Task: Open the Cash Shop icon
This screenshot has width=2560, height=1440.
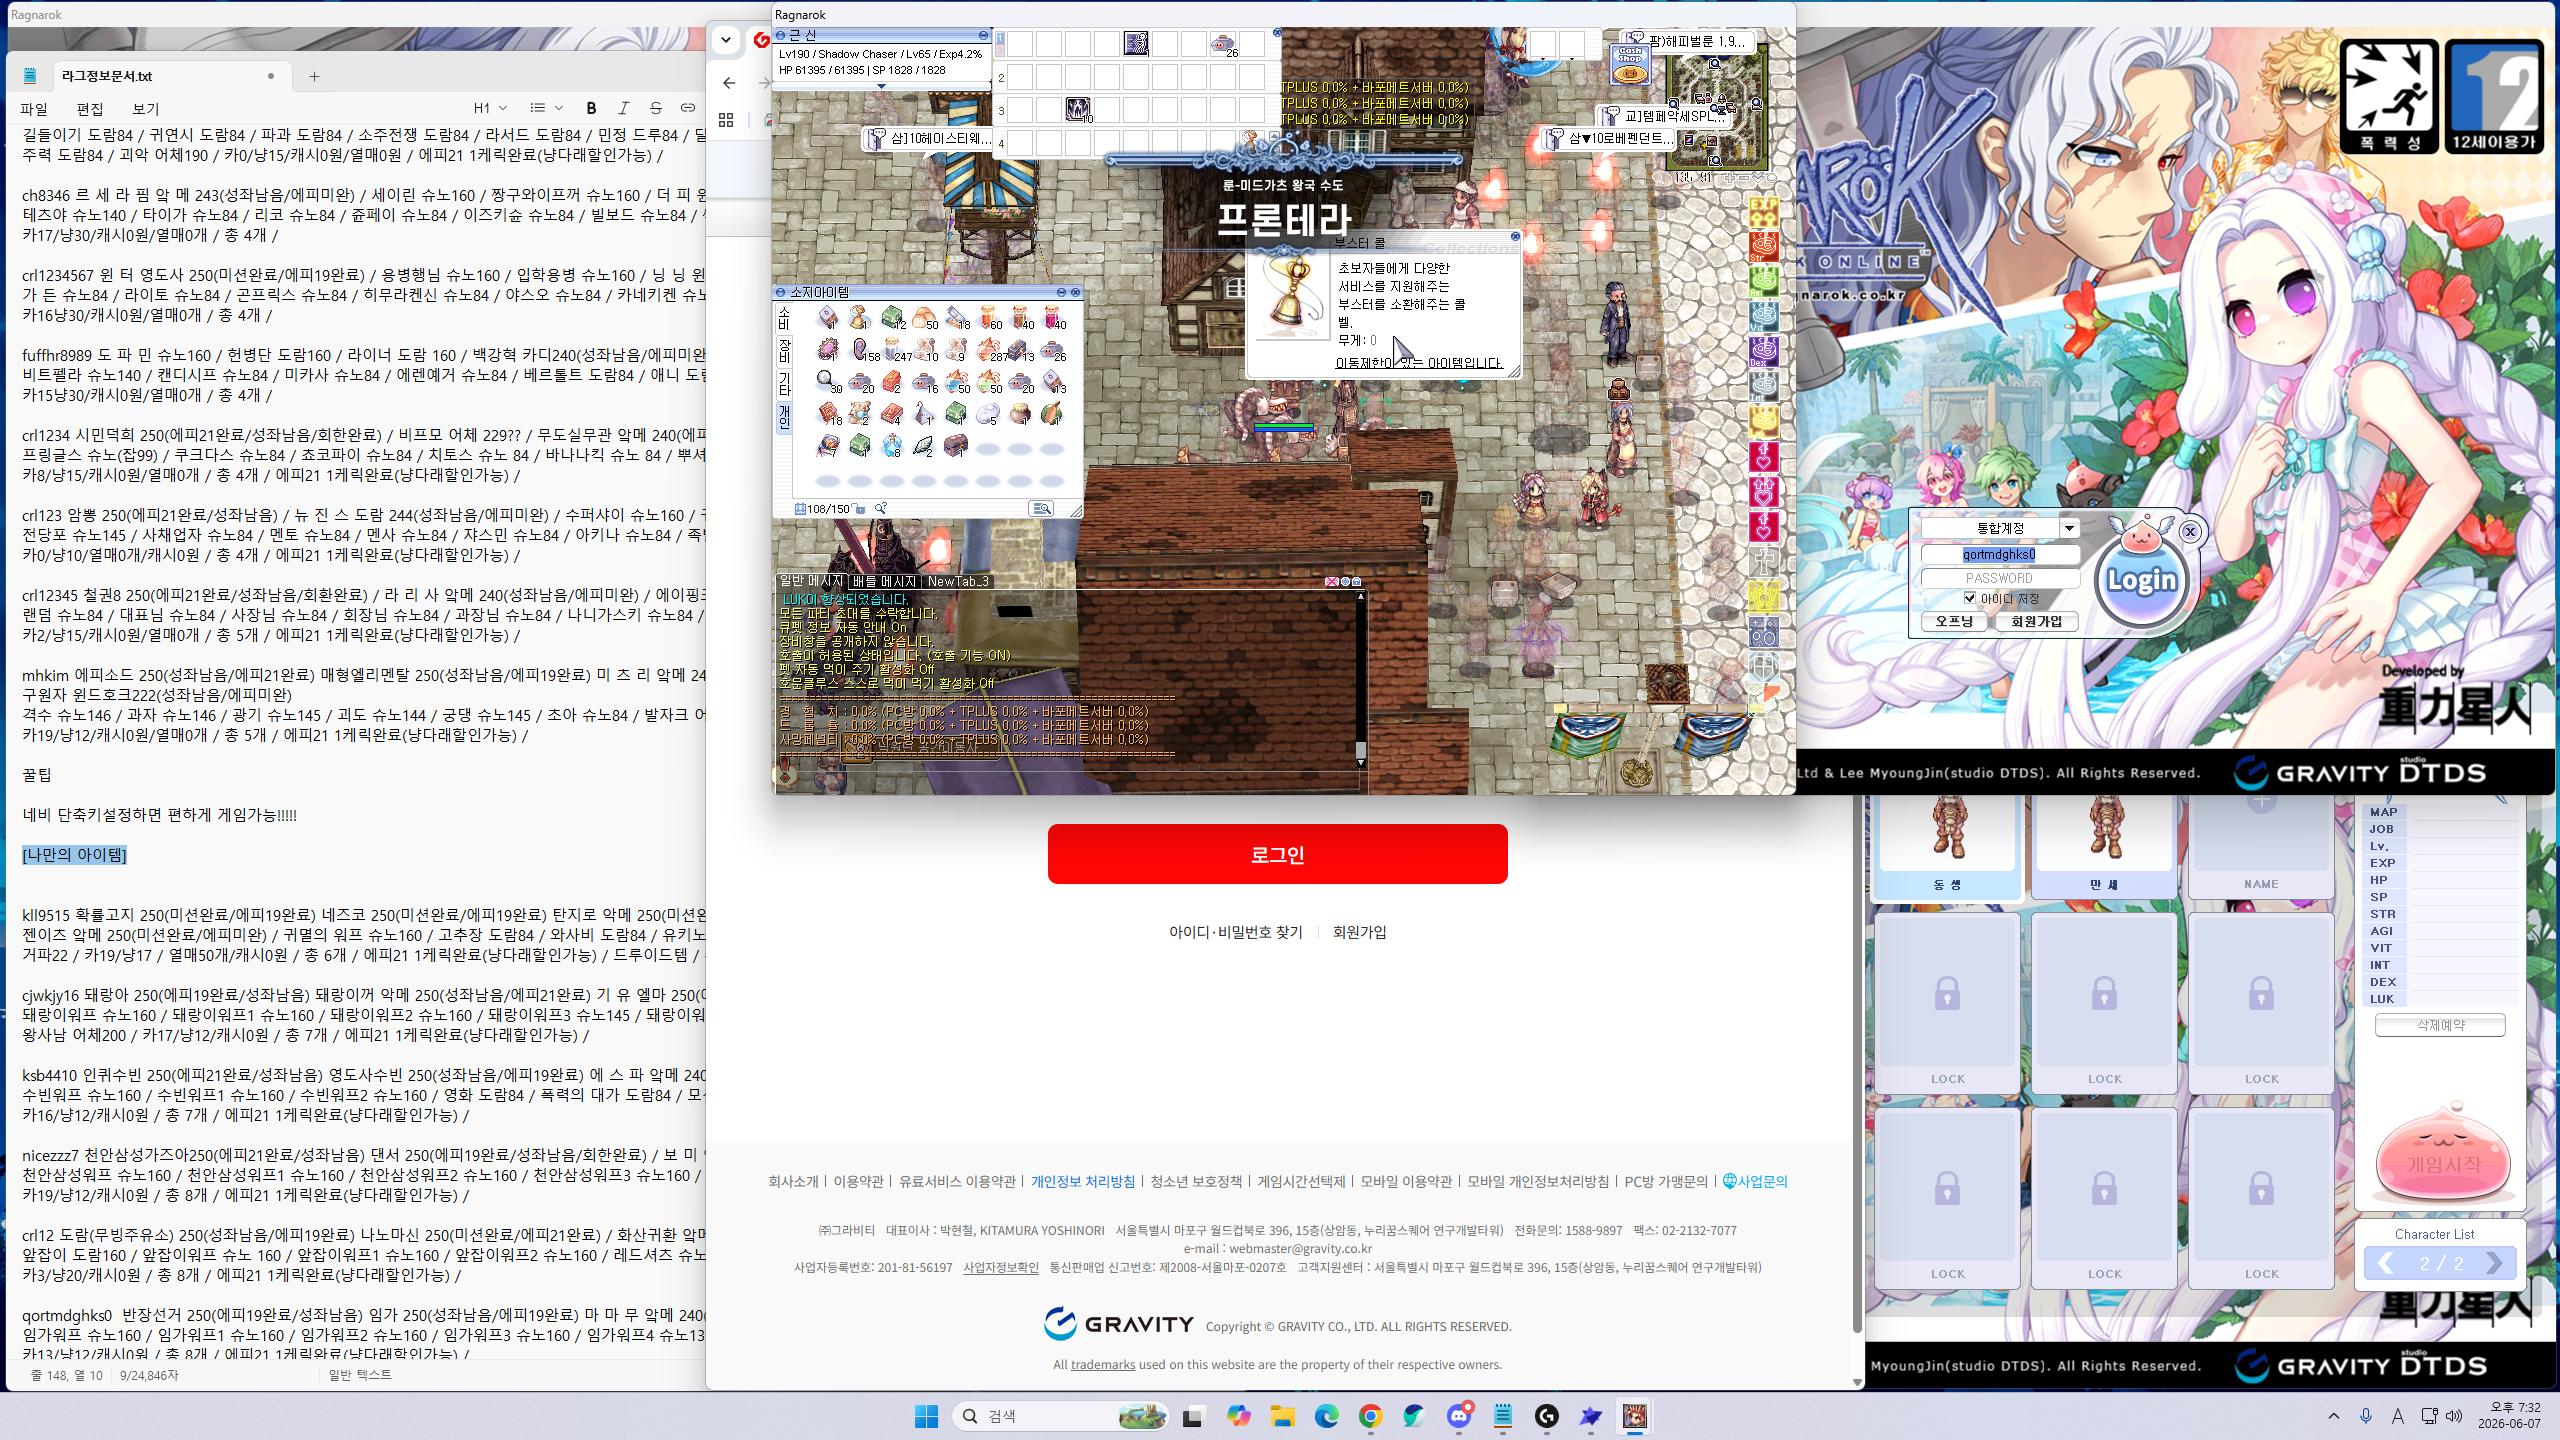Action: (1630, 65)
